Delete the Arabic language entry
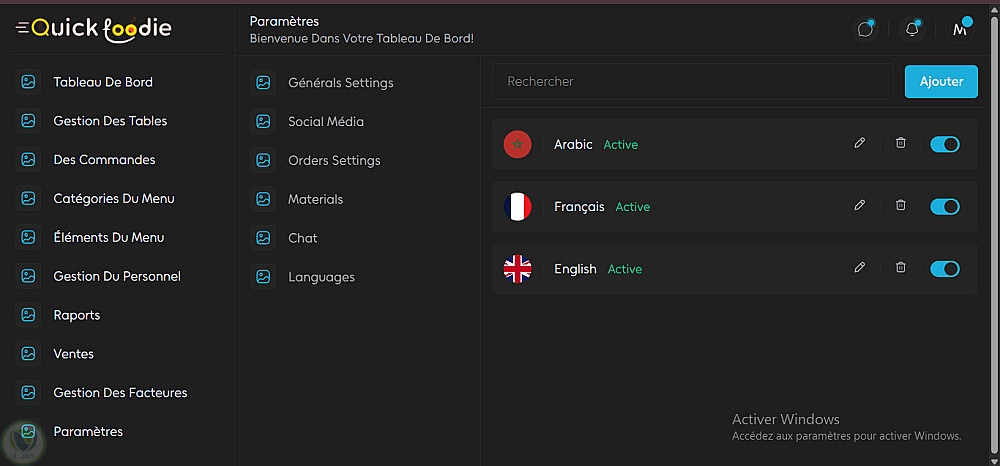 900,144
